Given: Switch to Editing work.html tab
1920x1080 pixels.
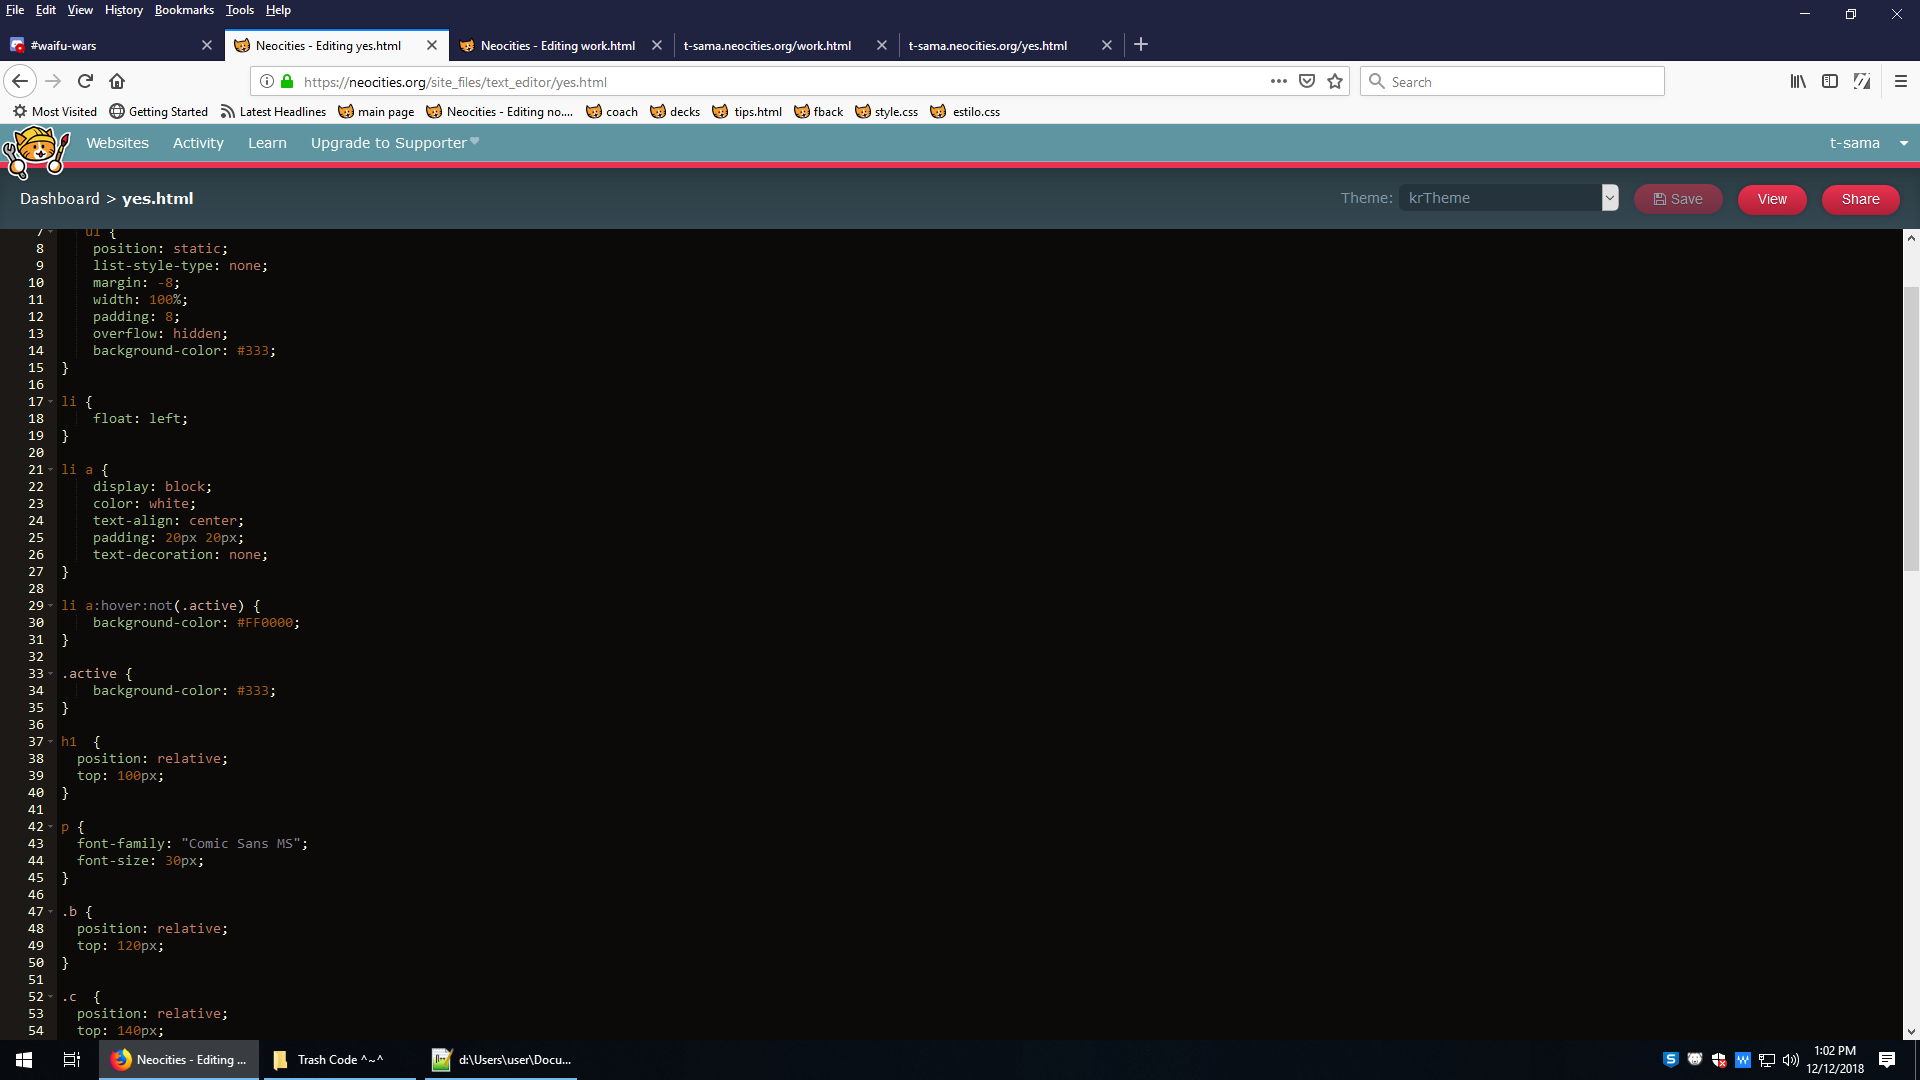Looking at the screenshot, I should coord(557,45).
